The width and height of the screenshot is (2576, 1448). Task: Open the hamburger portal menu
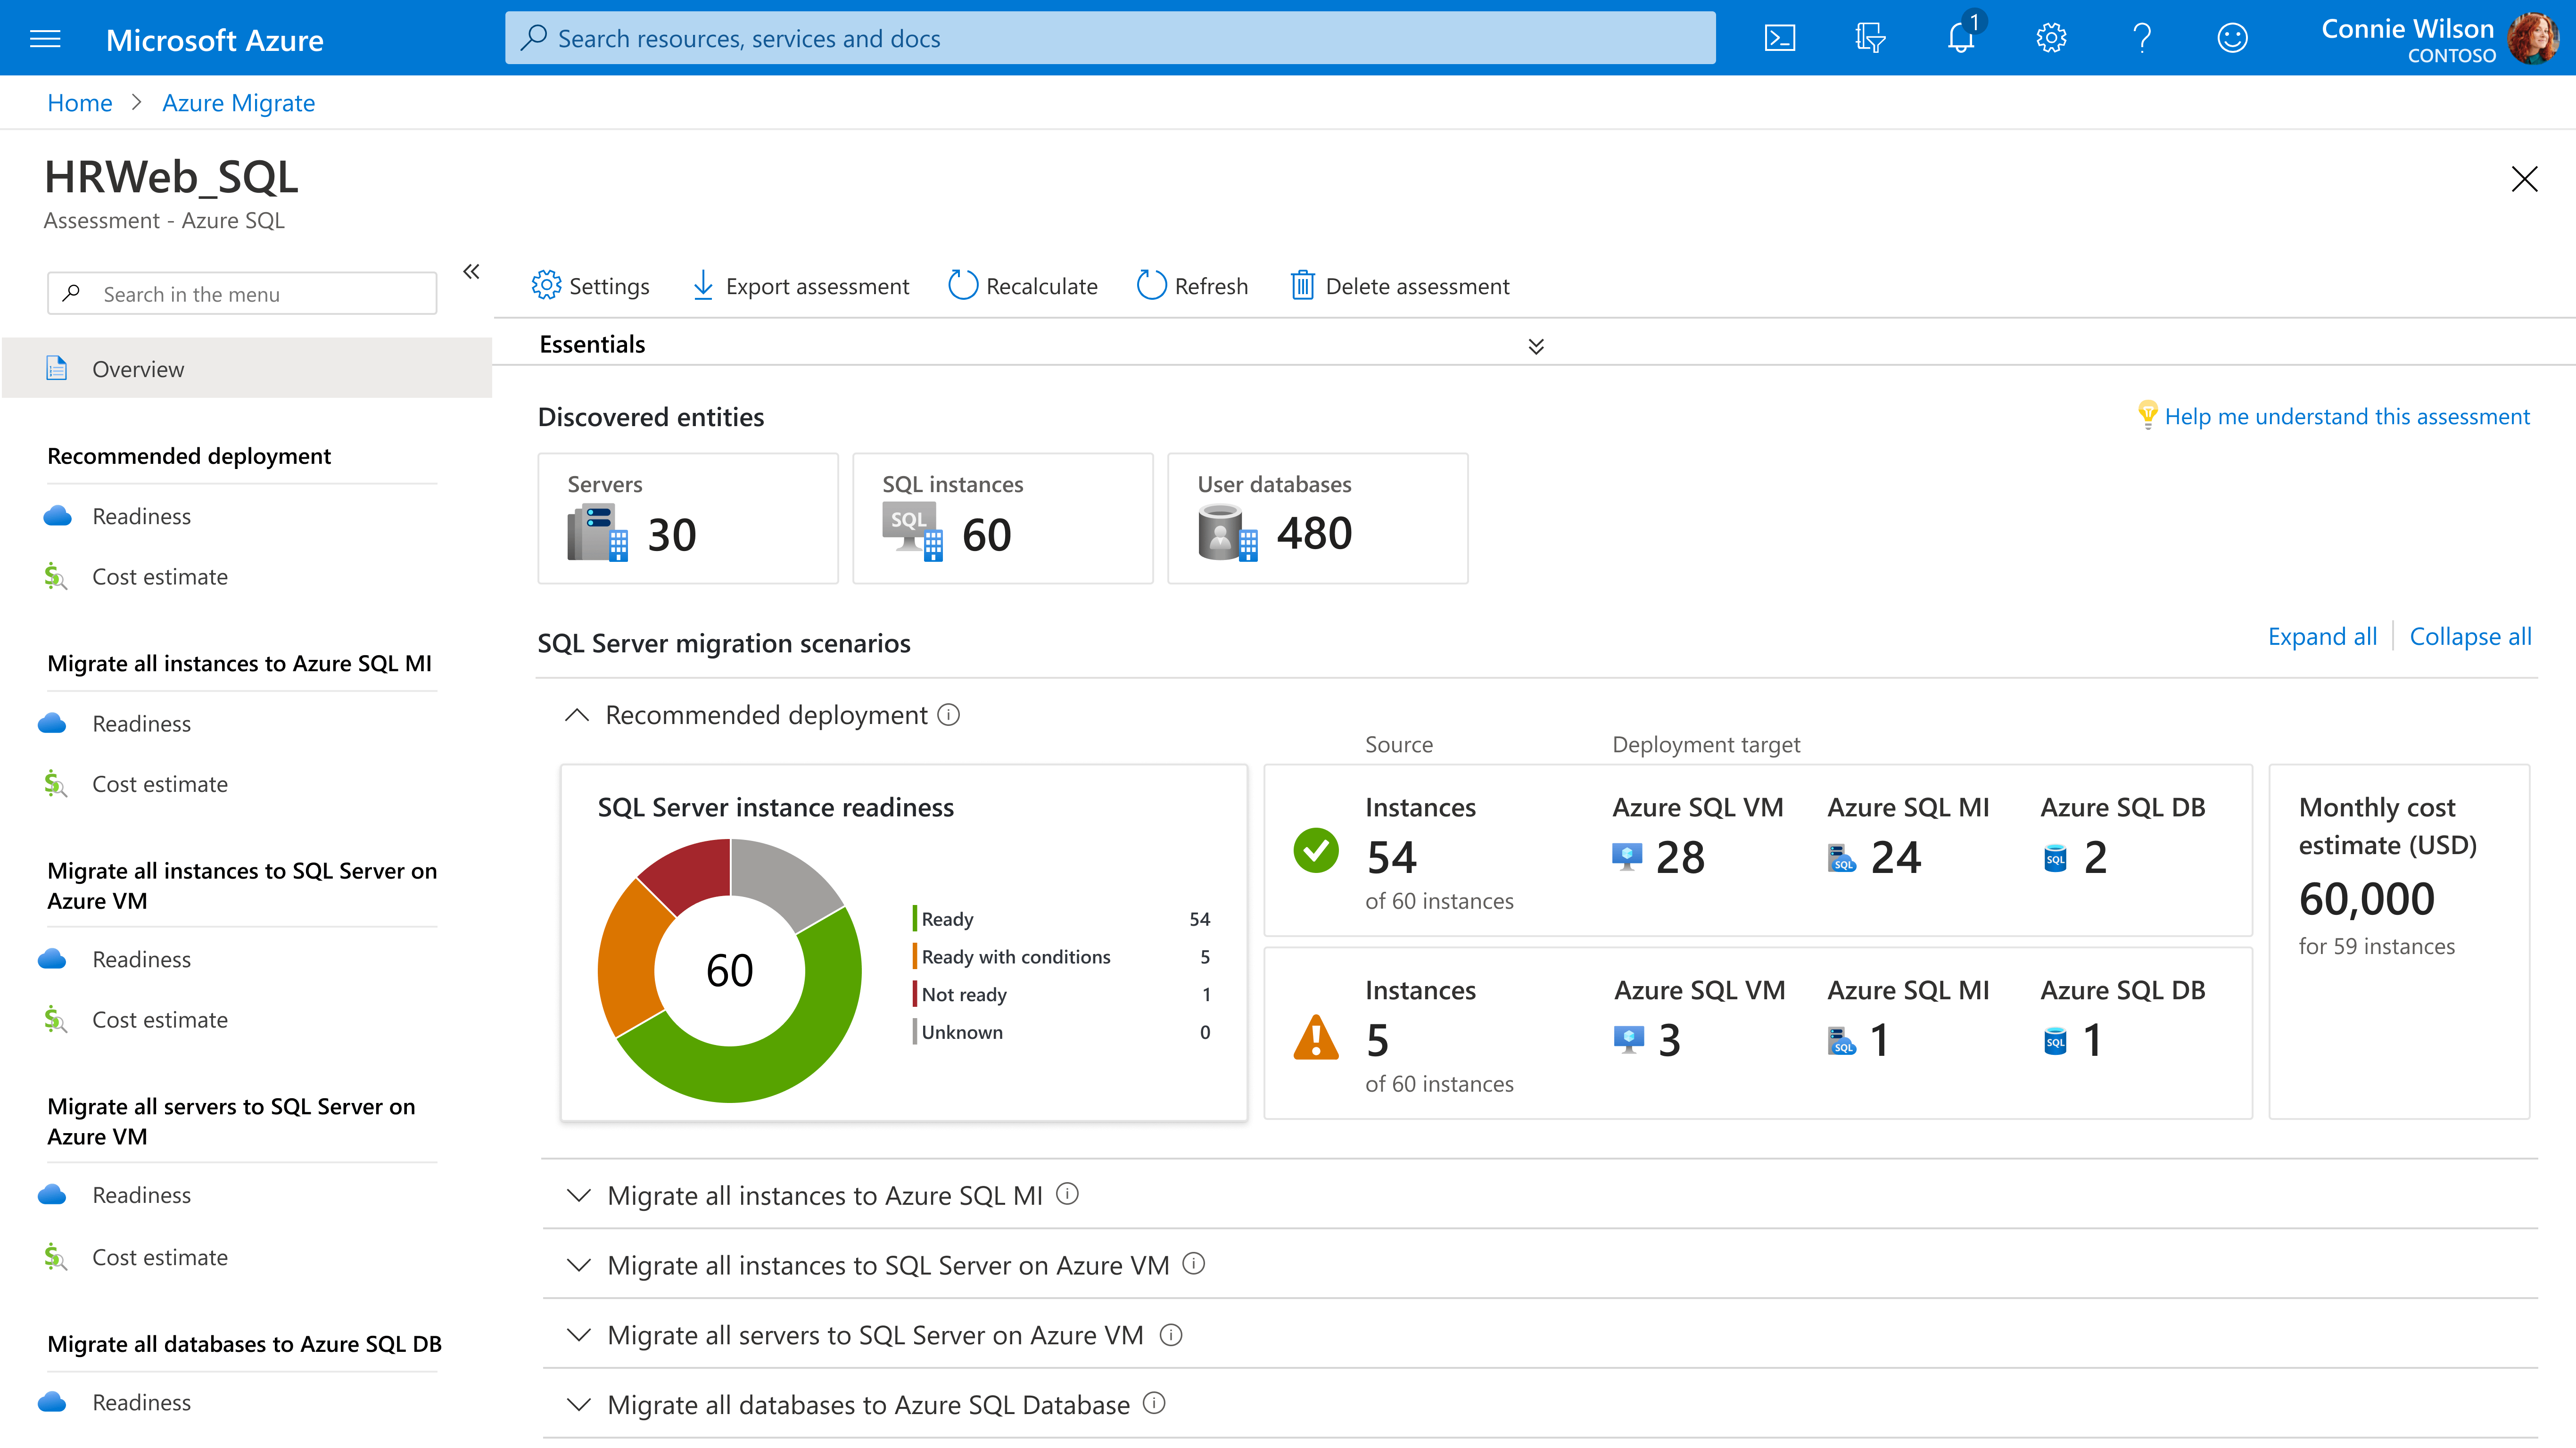(45, 39)
